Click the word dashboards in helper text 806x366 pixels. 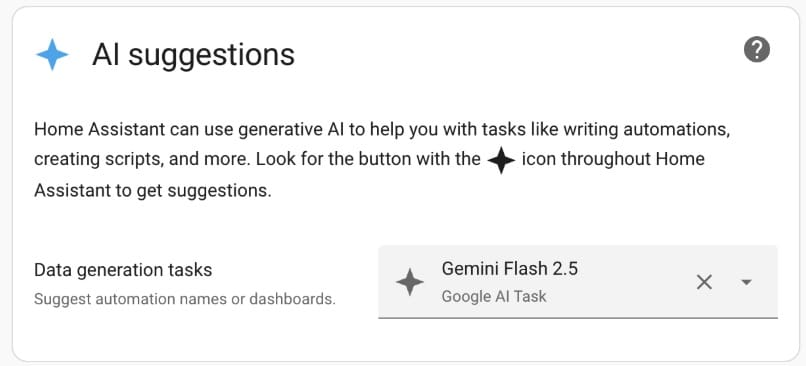tap(292, 299)
